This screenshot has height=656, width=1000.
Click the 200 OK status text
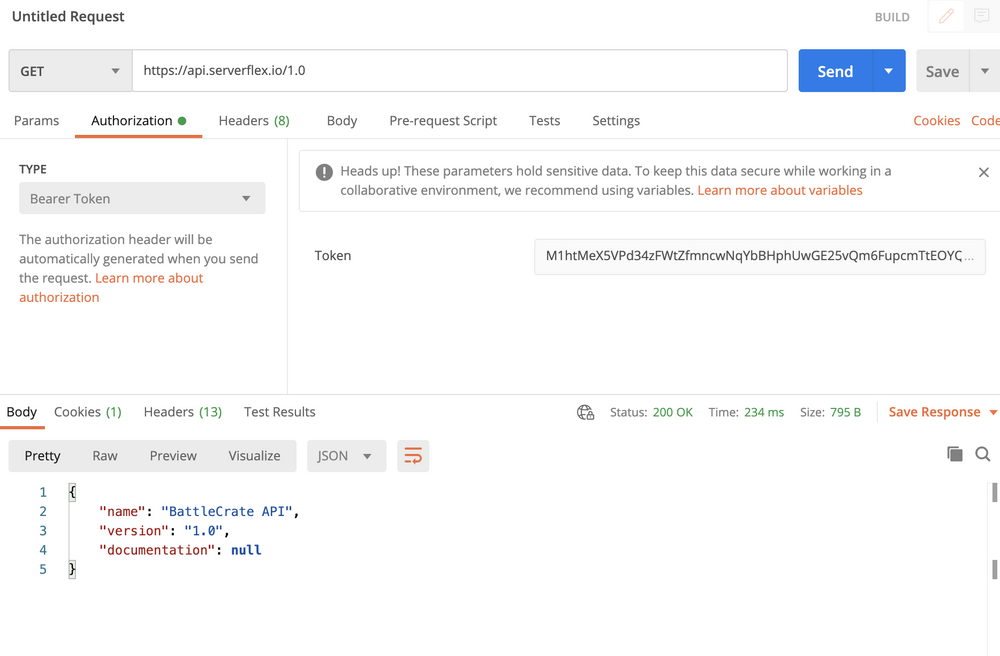click(672, 412)
